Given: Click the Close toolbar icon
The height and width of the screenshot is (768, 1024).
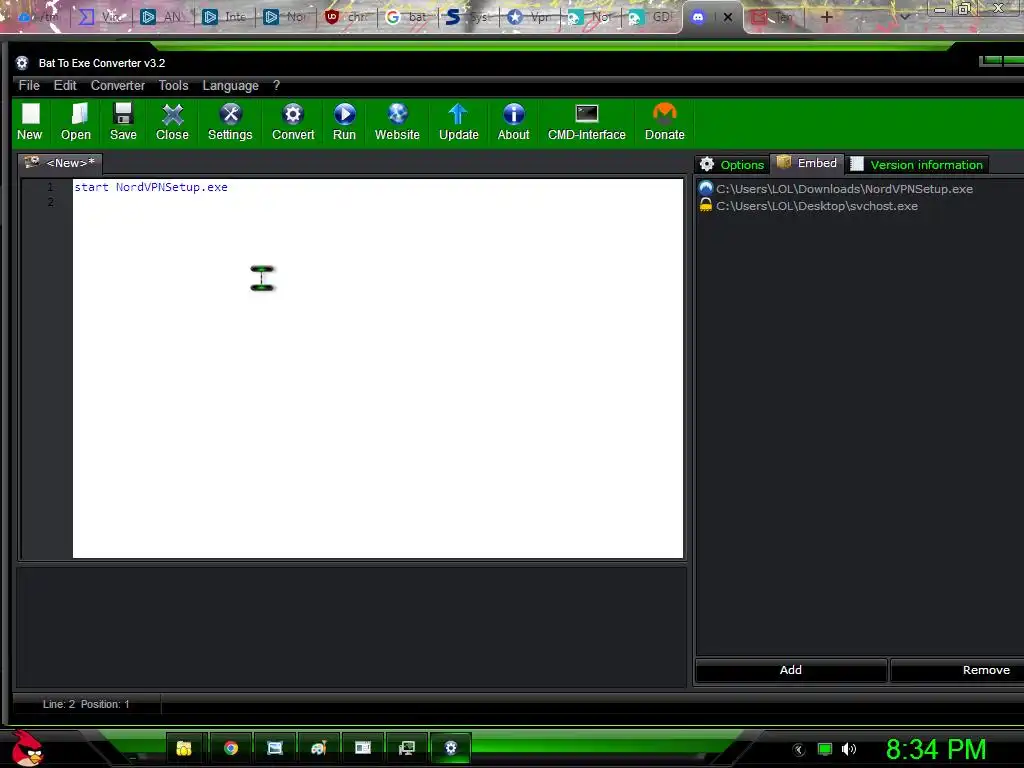Looking at the screenshot, I should (x=172, y=121).
